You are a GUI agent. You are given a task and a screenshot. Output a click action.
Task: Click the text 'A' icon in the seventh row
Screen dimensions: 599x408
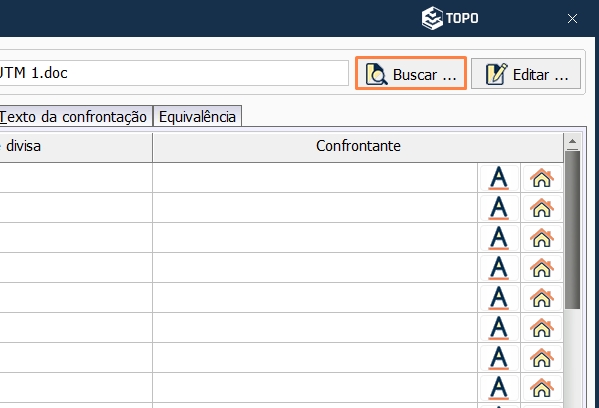[x=499, y=358]
